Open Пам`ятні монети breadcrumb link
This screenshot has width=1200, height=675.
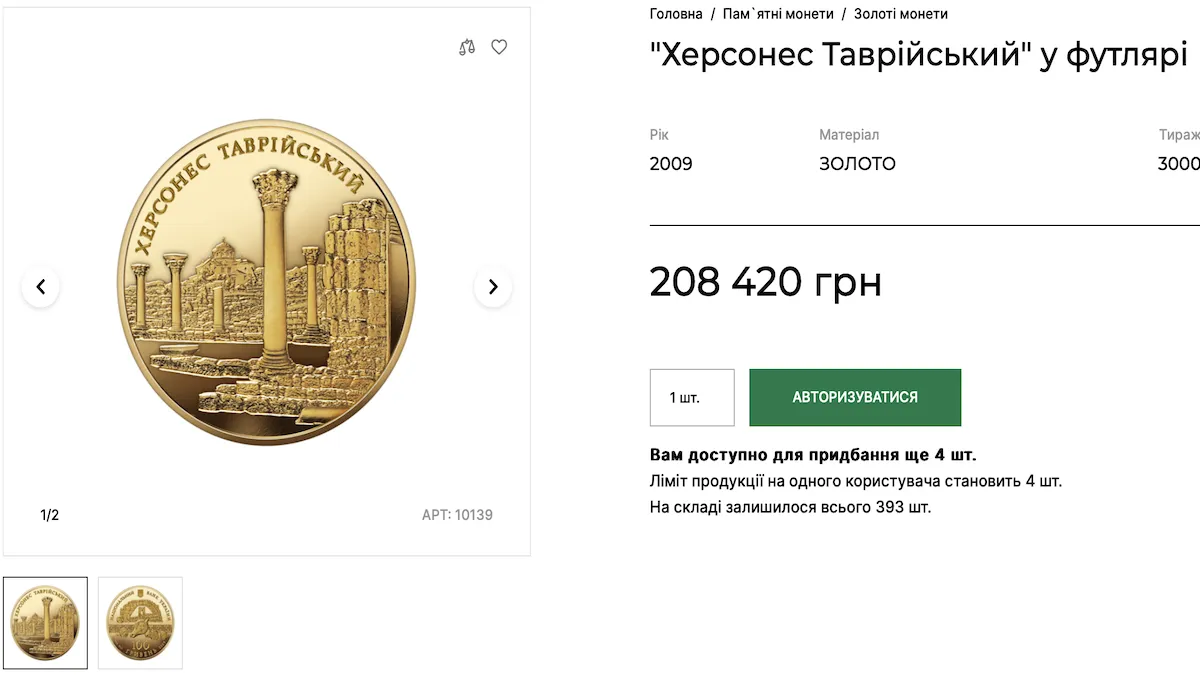[x=778, y=14]
